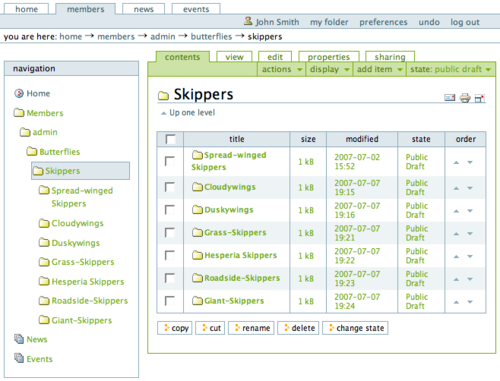Image resolution: width=500 pixels, height=381 pixels.
Task: Open the actions dropdown menu
Action: (282, 69)
